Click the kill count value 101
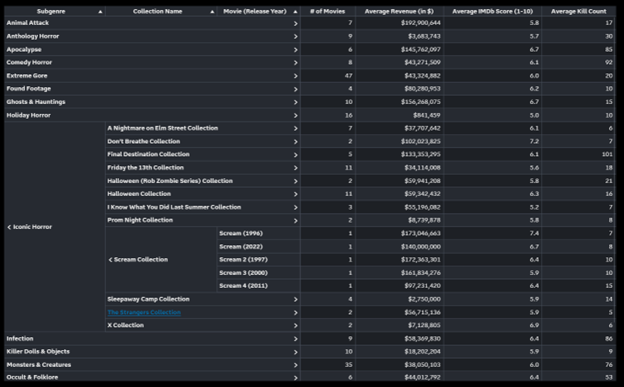624x387 pixels. coord(607,154)
